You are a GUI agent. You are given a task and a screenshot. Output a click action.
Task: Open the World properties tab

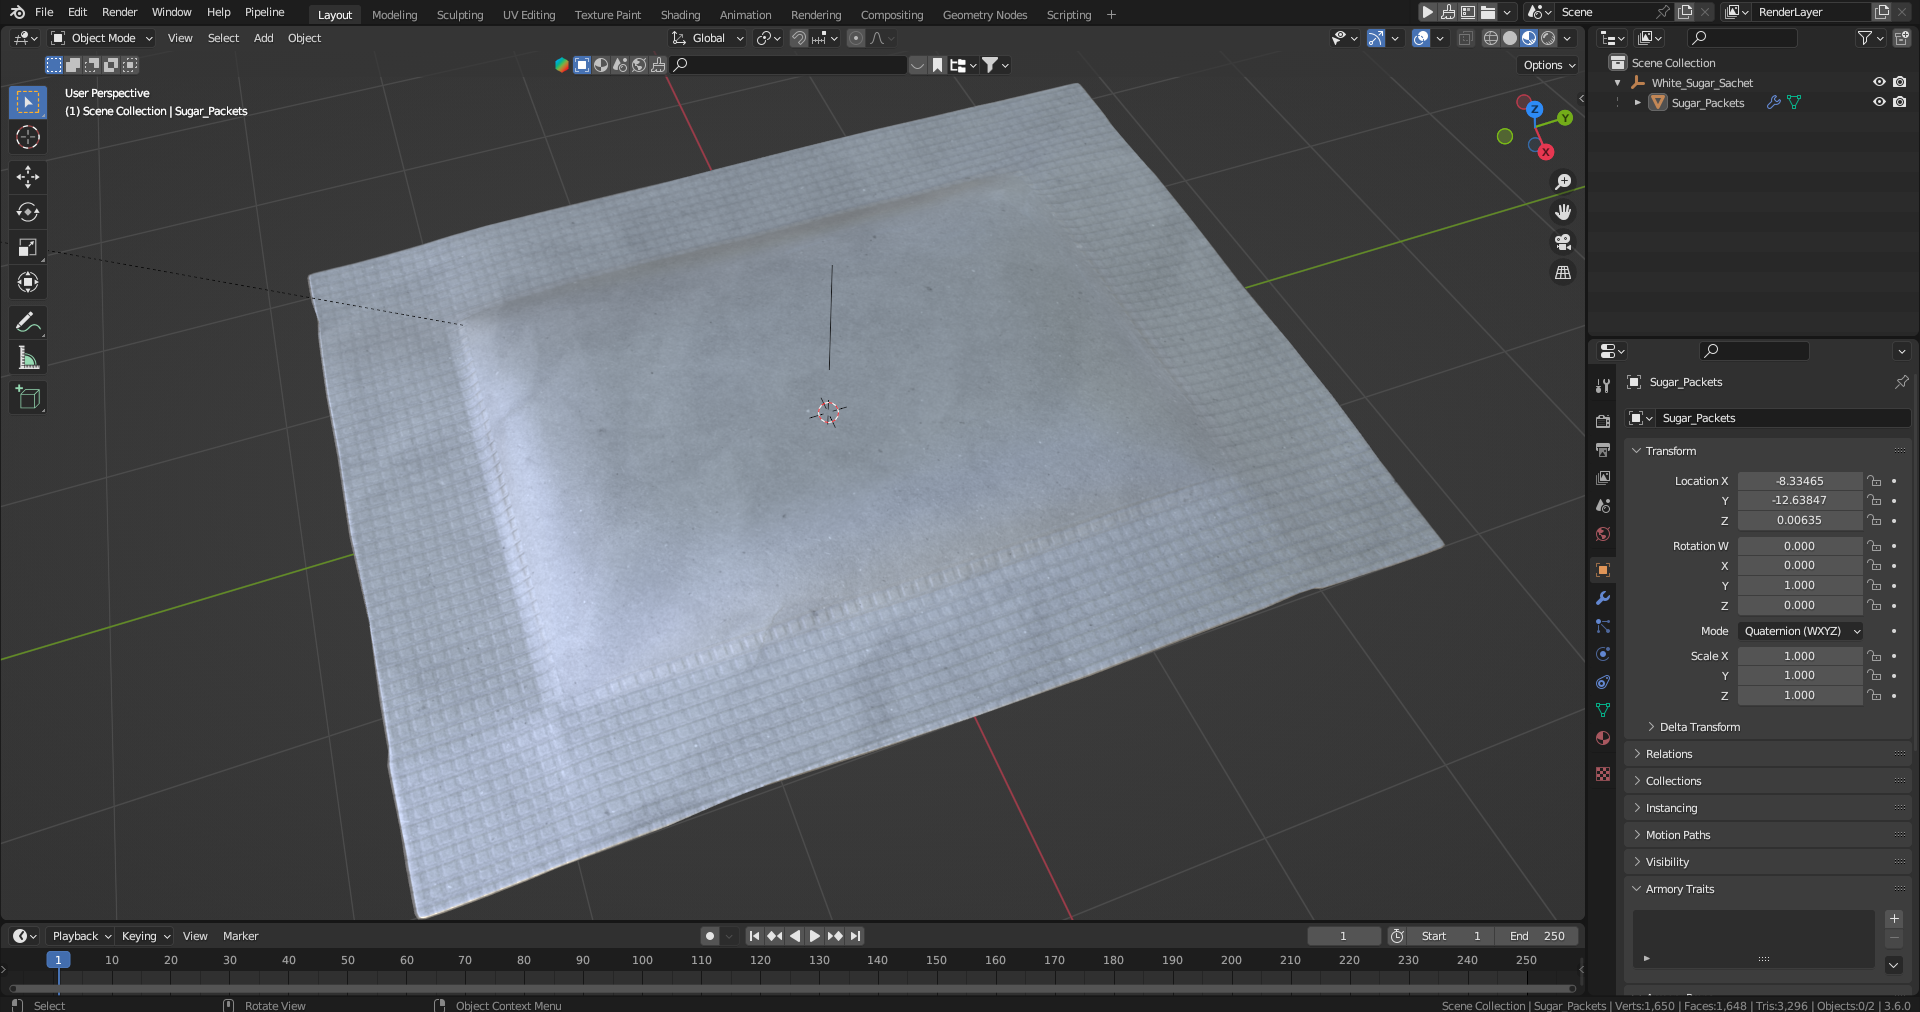click(x=1603, y=534)
